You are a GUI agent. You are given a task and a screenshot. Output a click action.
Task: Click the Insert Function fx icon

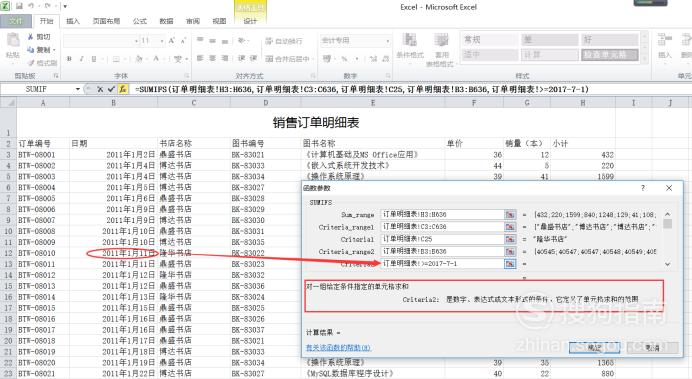point(123,89)
